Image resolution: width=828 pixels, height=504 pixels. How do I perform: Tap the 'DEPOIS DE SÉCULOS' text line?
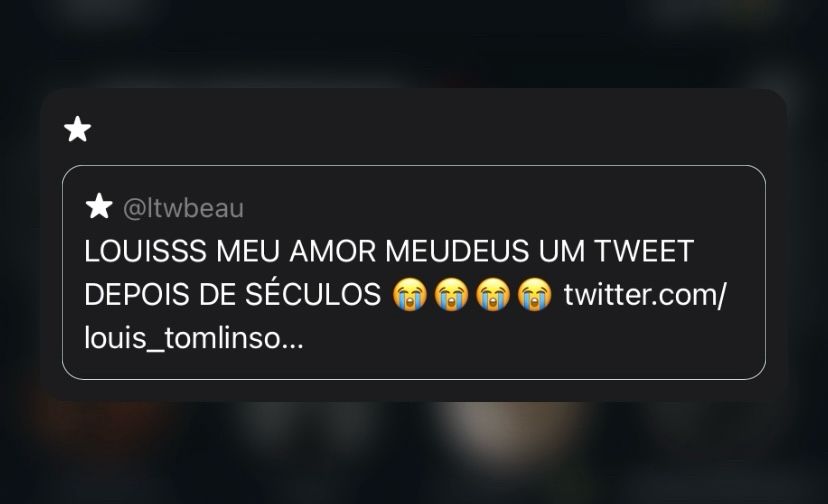pyautogui.click(x=232, y=294)
